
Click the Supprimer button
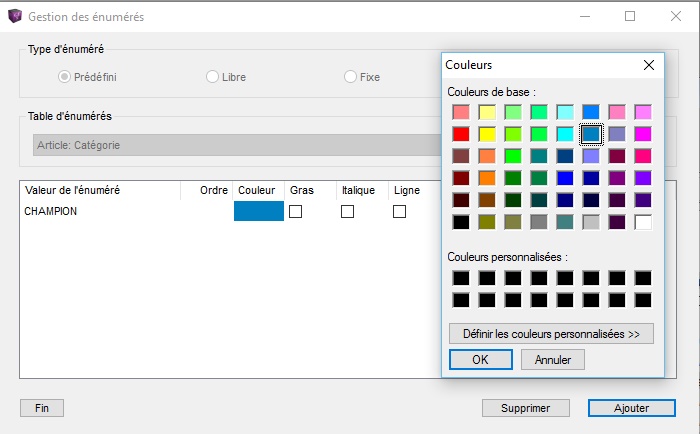(x=525, y=408)
